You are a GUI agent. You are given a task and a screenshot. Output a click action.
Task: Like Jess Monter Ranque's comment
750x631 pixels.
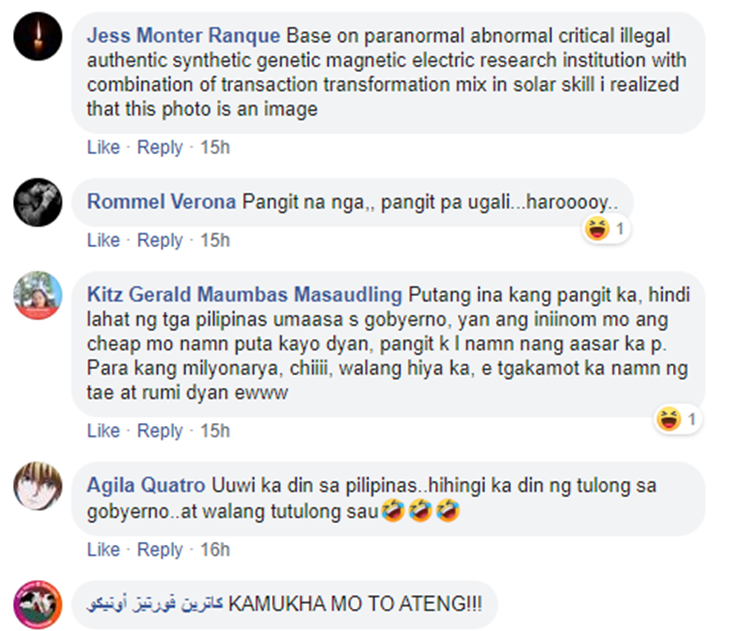tap(103, 147)
